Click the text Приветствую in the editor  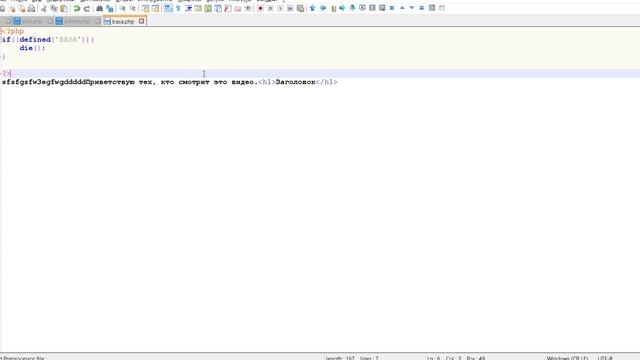(110, 82)
